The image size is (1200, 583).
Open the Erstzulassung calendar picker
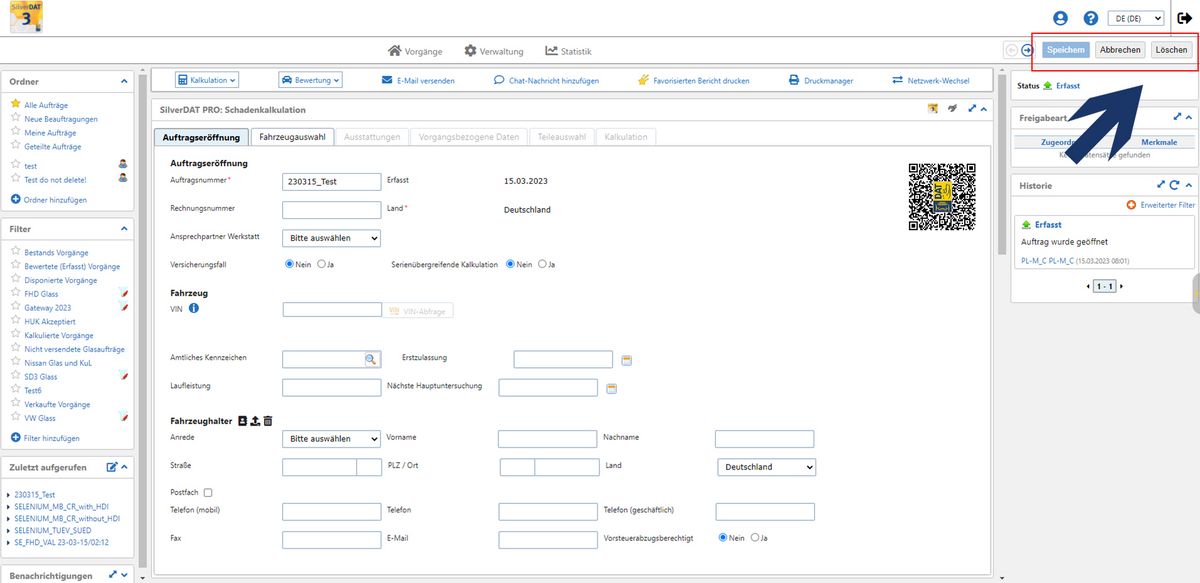tap(627, 360)
